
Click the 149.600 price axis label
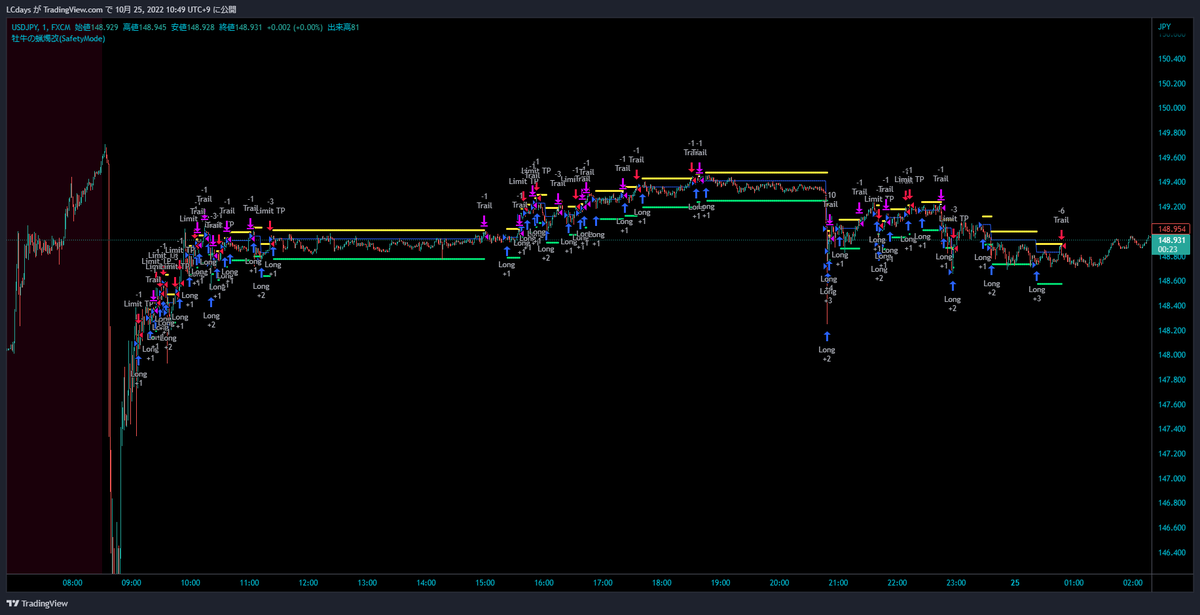tap(1172, 158)
